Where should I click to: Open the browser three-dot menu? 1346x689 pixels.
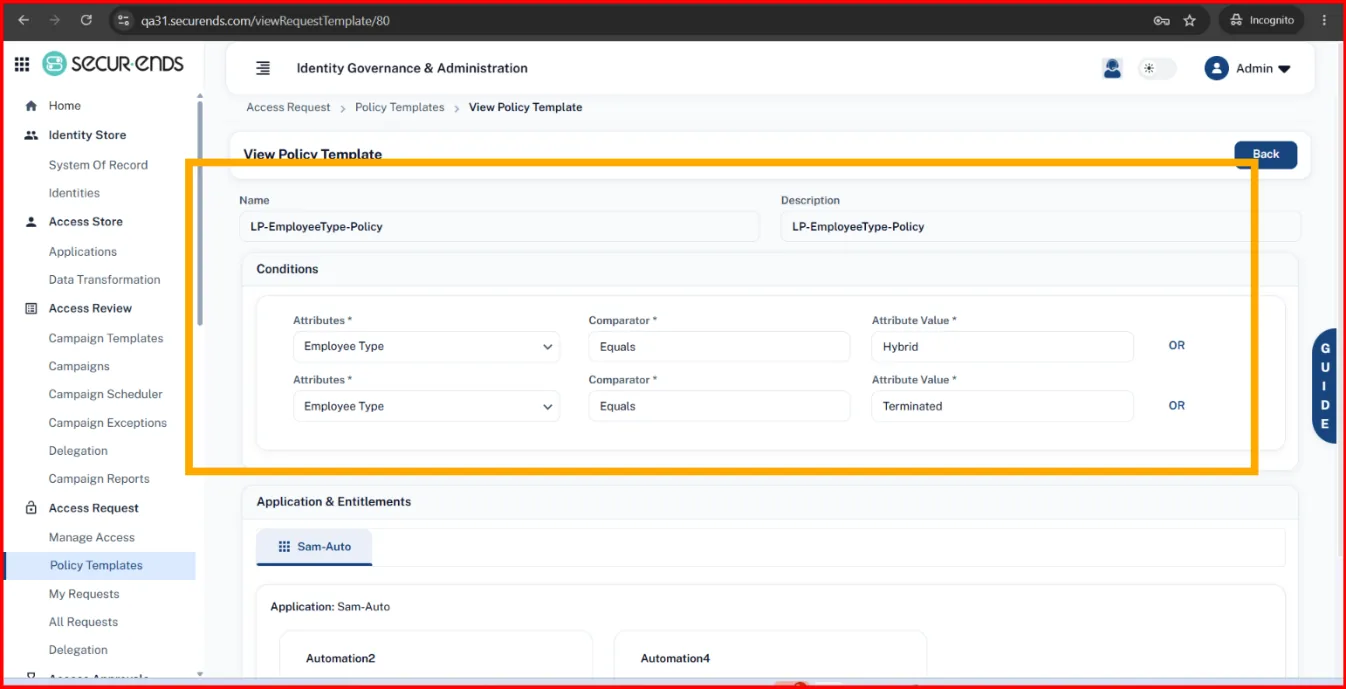click(x=1325, y=20)
